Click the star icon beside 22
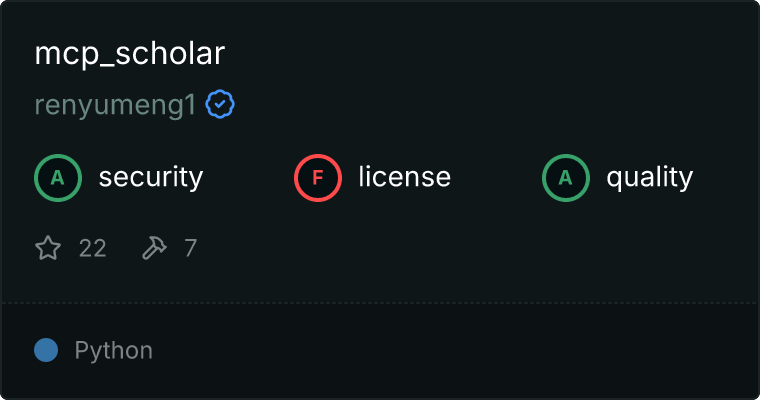 coord(48,248)
